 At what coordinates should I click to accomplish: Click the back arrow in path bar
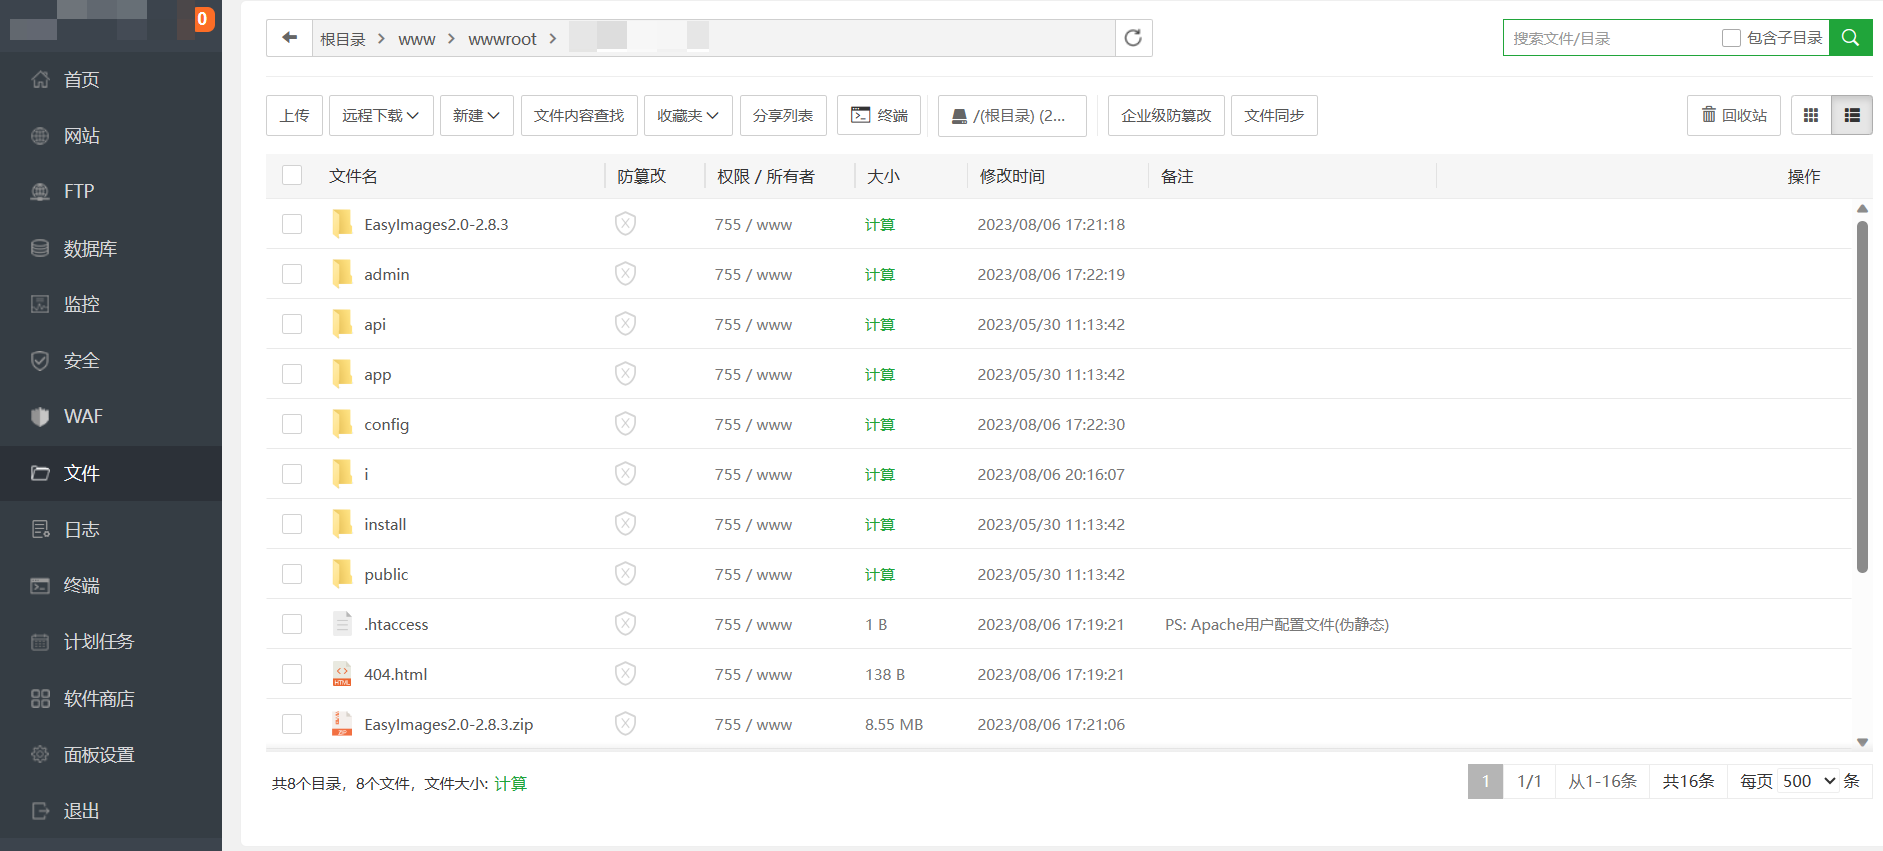[289, 38]
